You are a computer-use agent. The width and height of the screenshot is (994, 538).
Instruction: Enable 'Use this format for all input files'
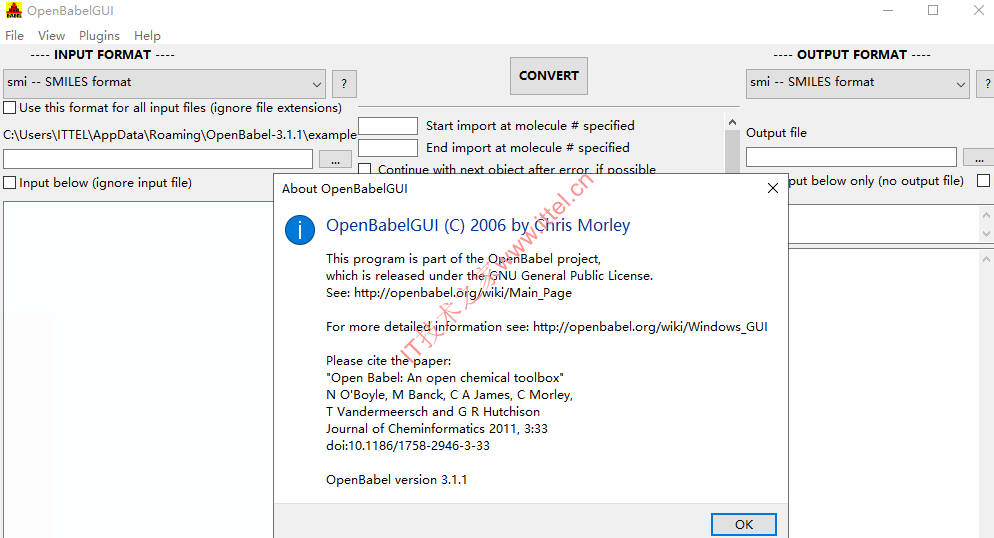(x=10, y=108)
